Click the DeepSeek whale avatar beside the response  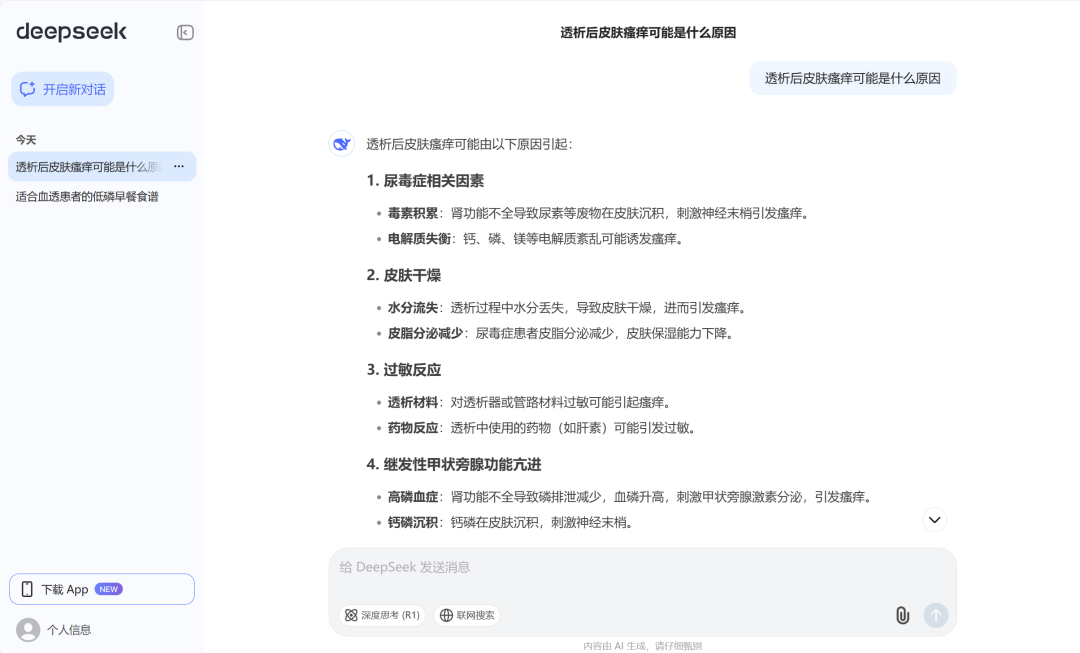click(342, 144)
